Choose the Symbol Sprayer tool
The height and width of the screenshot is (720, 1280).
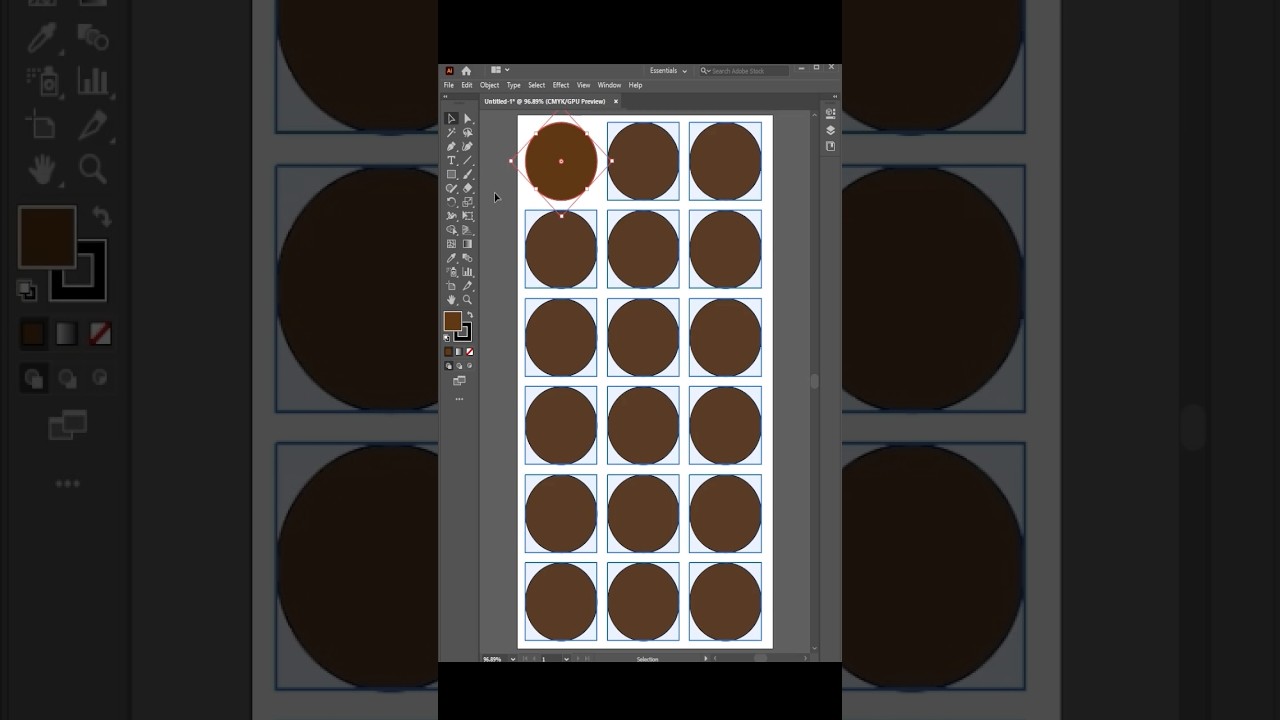(x=451, y=272)
